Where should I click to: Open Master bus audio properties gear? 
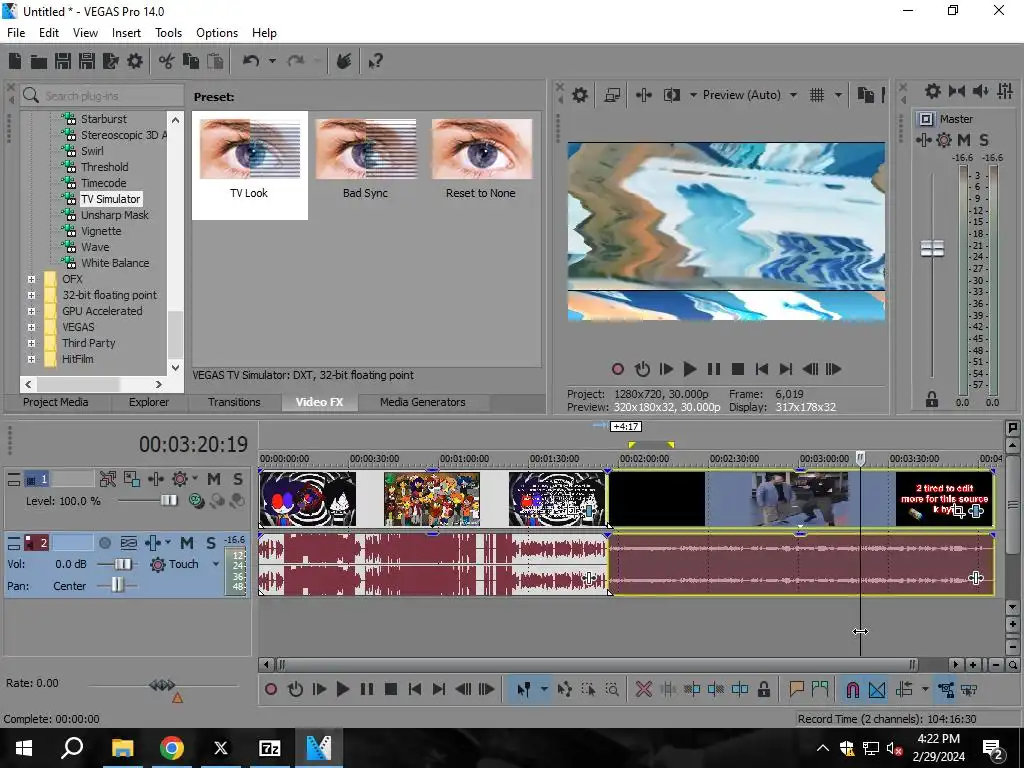pyautogui.click(x=933, y=91)
